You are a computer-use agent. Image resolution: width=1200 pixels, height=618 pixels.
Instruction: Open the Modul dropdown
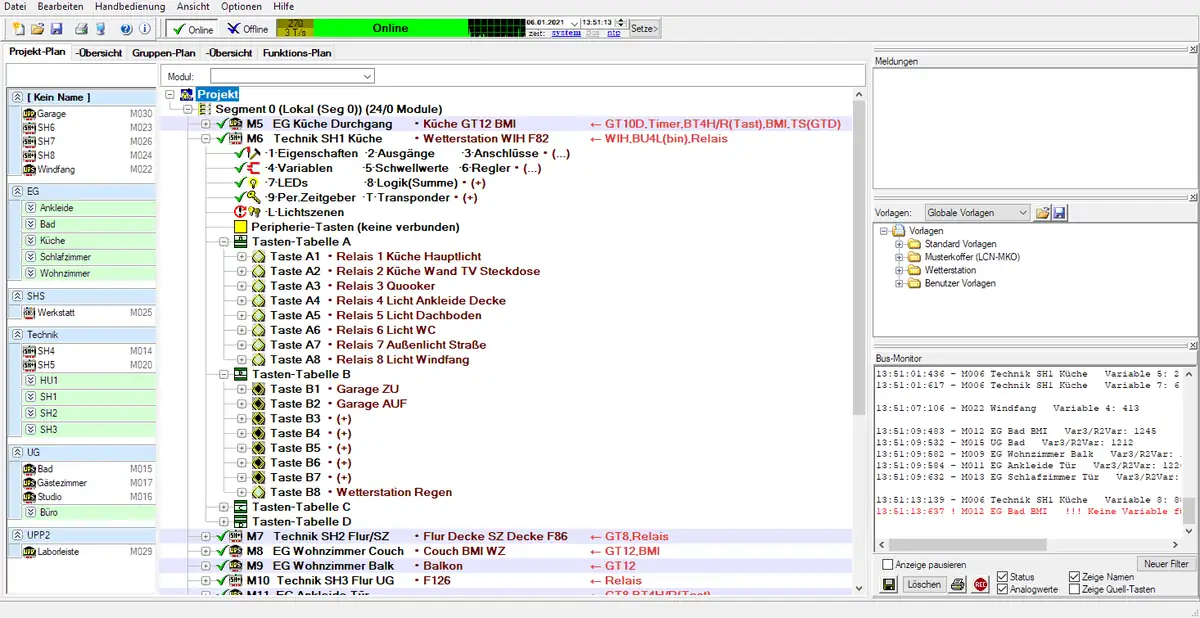point(368,76)
